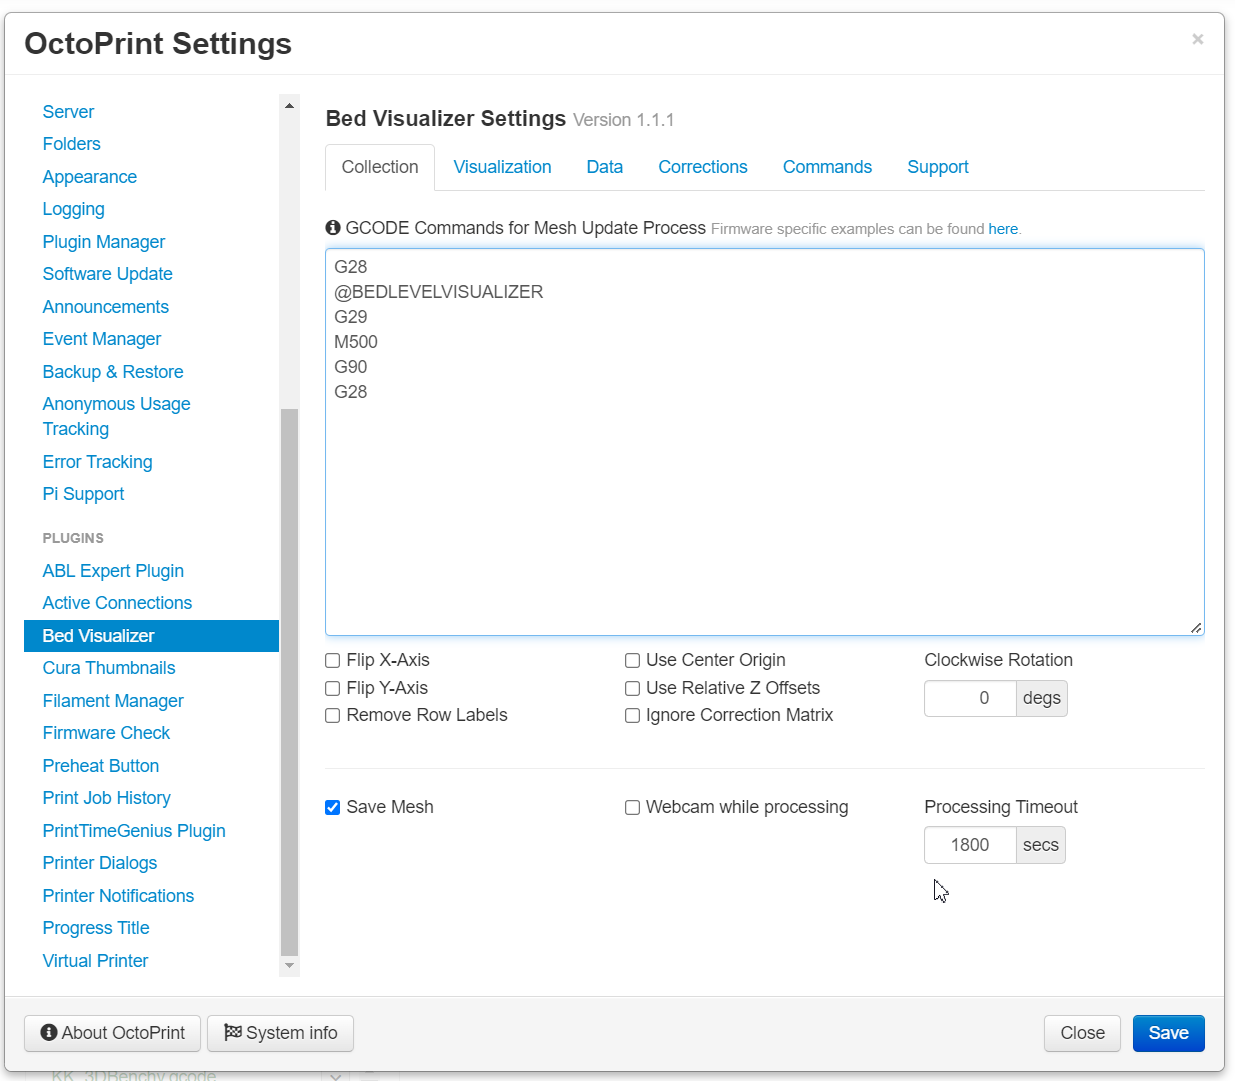Click the sidebar scrollbar thumb
The height and width of the screenshot is (1081, 1235).
(289, 682)
